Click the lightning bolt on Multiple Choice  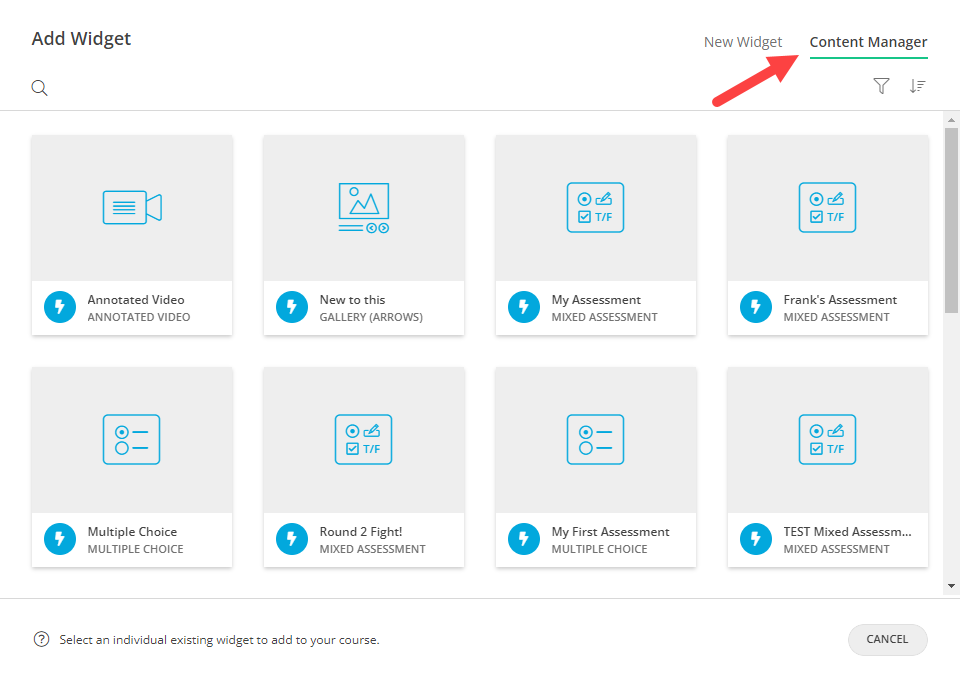tap(59, 539)
